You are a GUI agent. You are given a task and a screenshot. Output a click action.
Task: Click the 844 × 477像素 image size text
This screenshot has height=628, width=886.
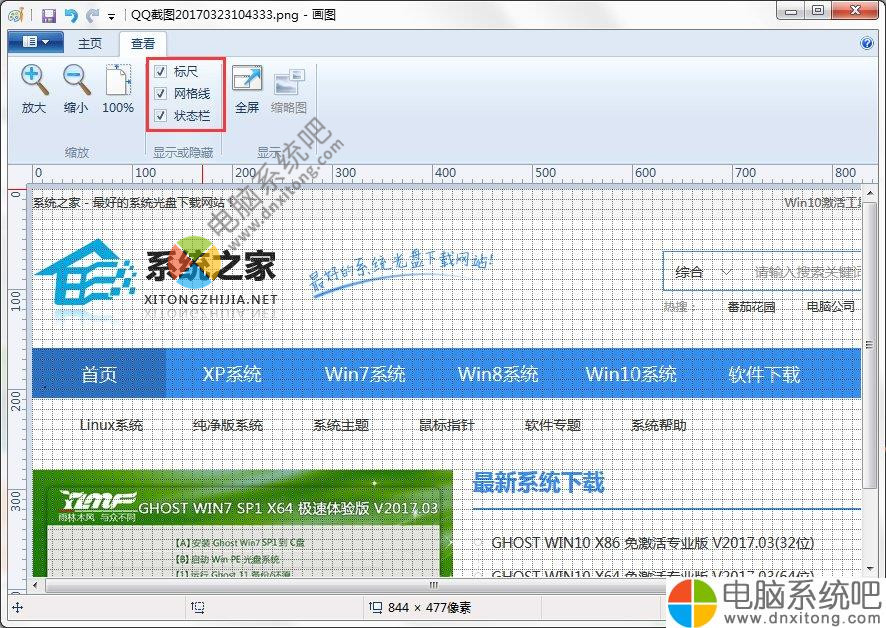[x=429, y=608]
